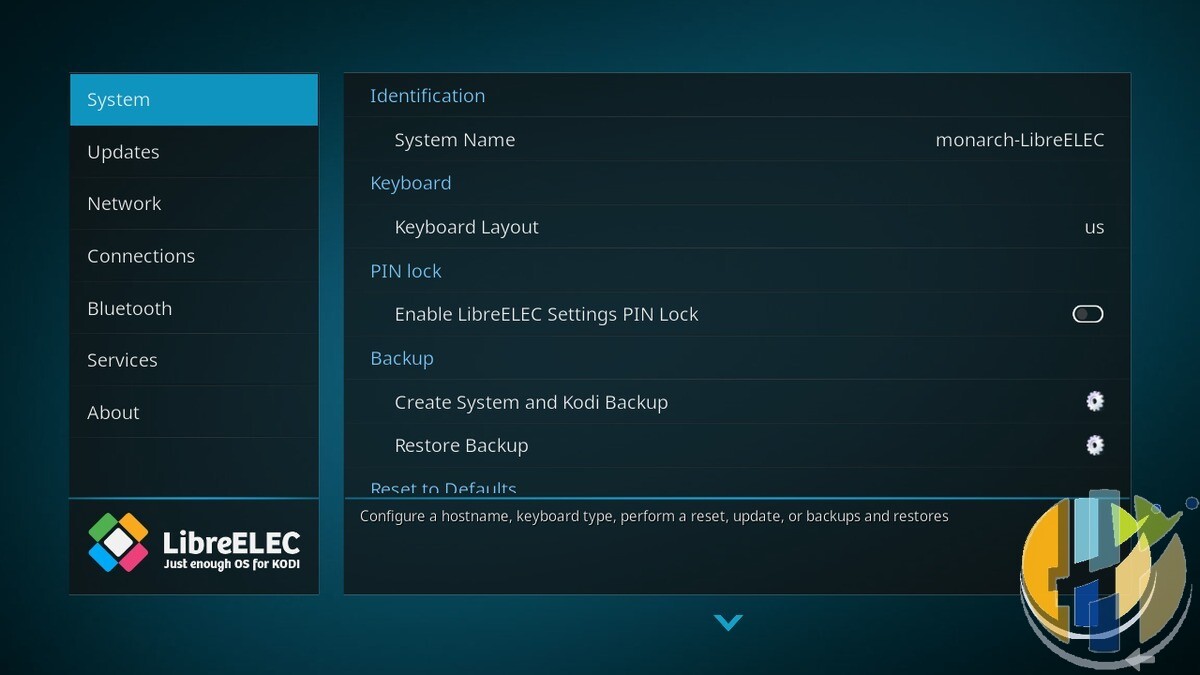Click the monarch-LibreELEC hostname value
Image resolution: width=1200 pixels, height=675 pixels.
tap(1020, 140)
